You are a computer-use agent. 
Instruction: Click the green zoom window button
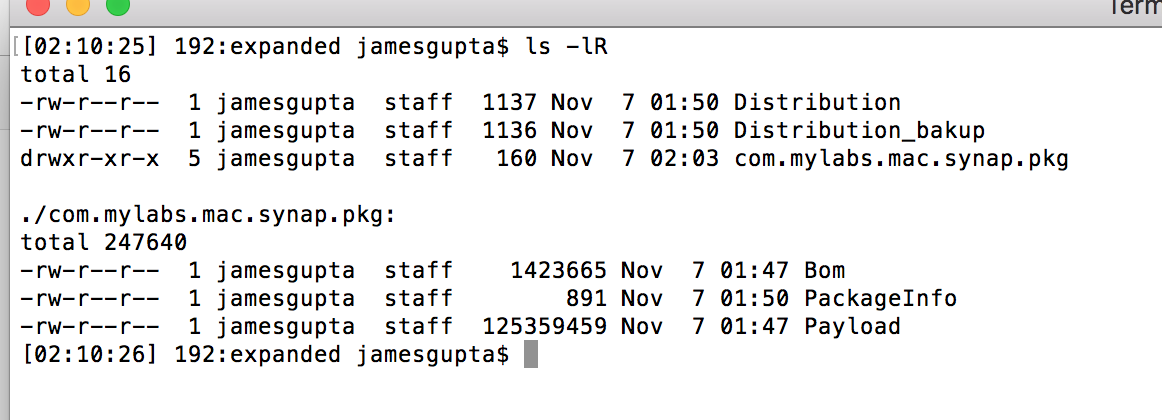pyautogui.click(x=118, y=6)
